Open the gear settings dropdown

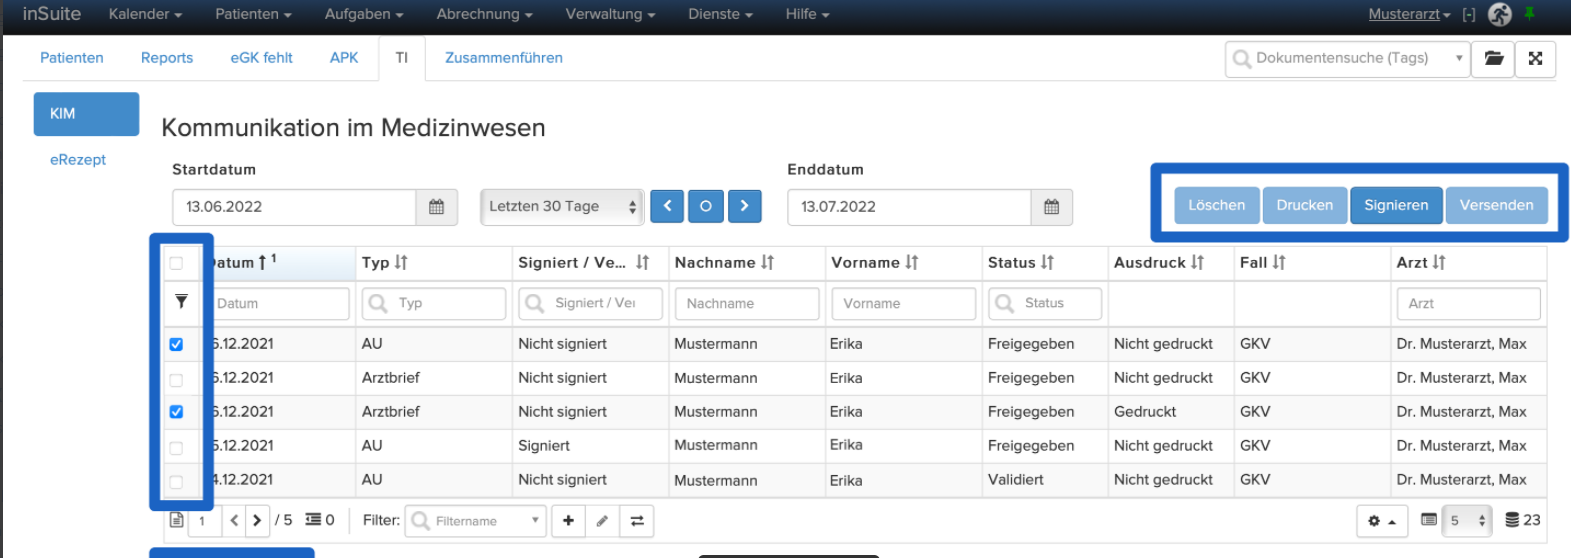click(1383, 521)
